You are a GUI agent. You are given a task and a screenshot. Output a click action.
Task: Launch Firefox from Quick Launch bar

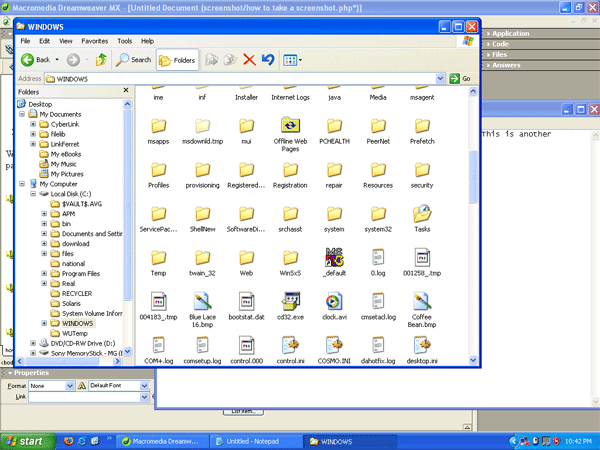68,441
